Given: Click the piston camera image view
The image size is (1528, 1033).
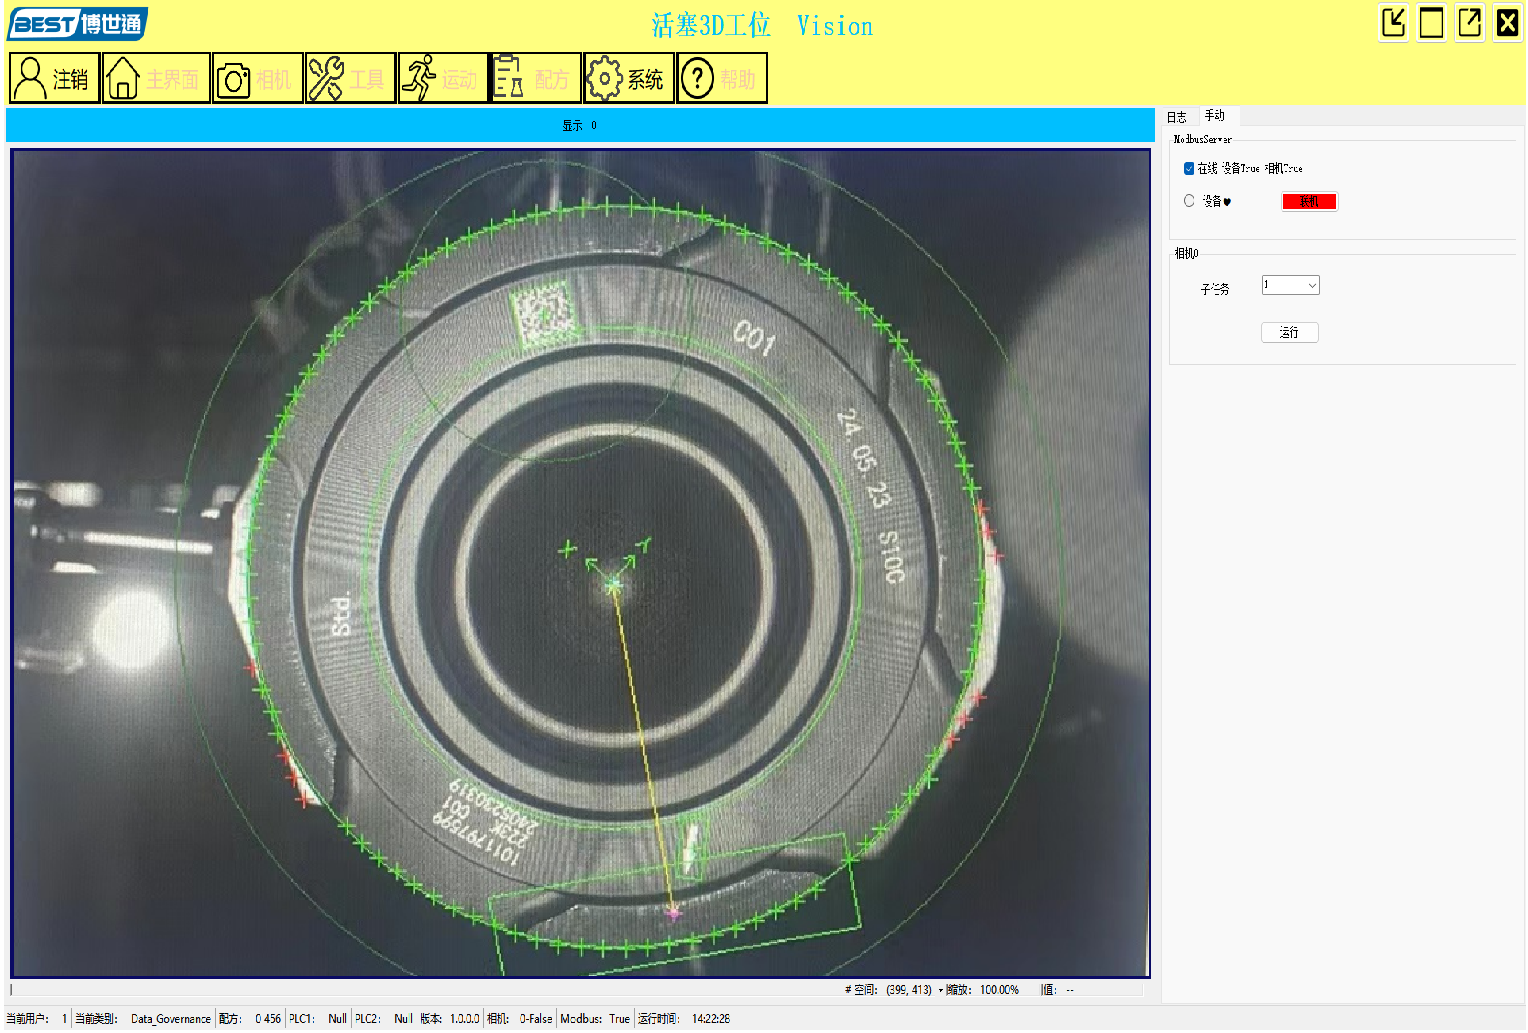Looking at the screenshot, I should coord(580,563).
